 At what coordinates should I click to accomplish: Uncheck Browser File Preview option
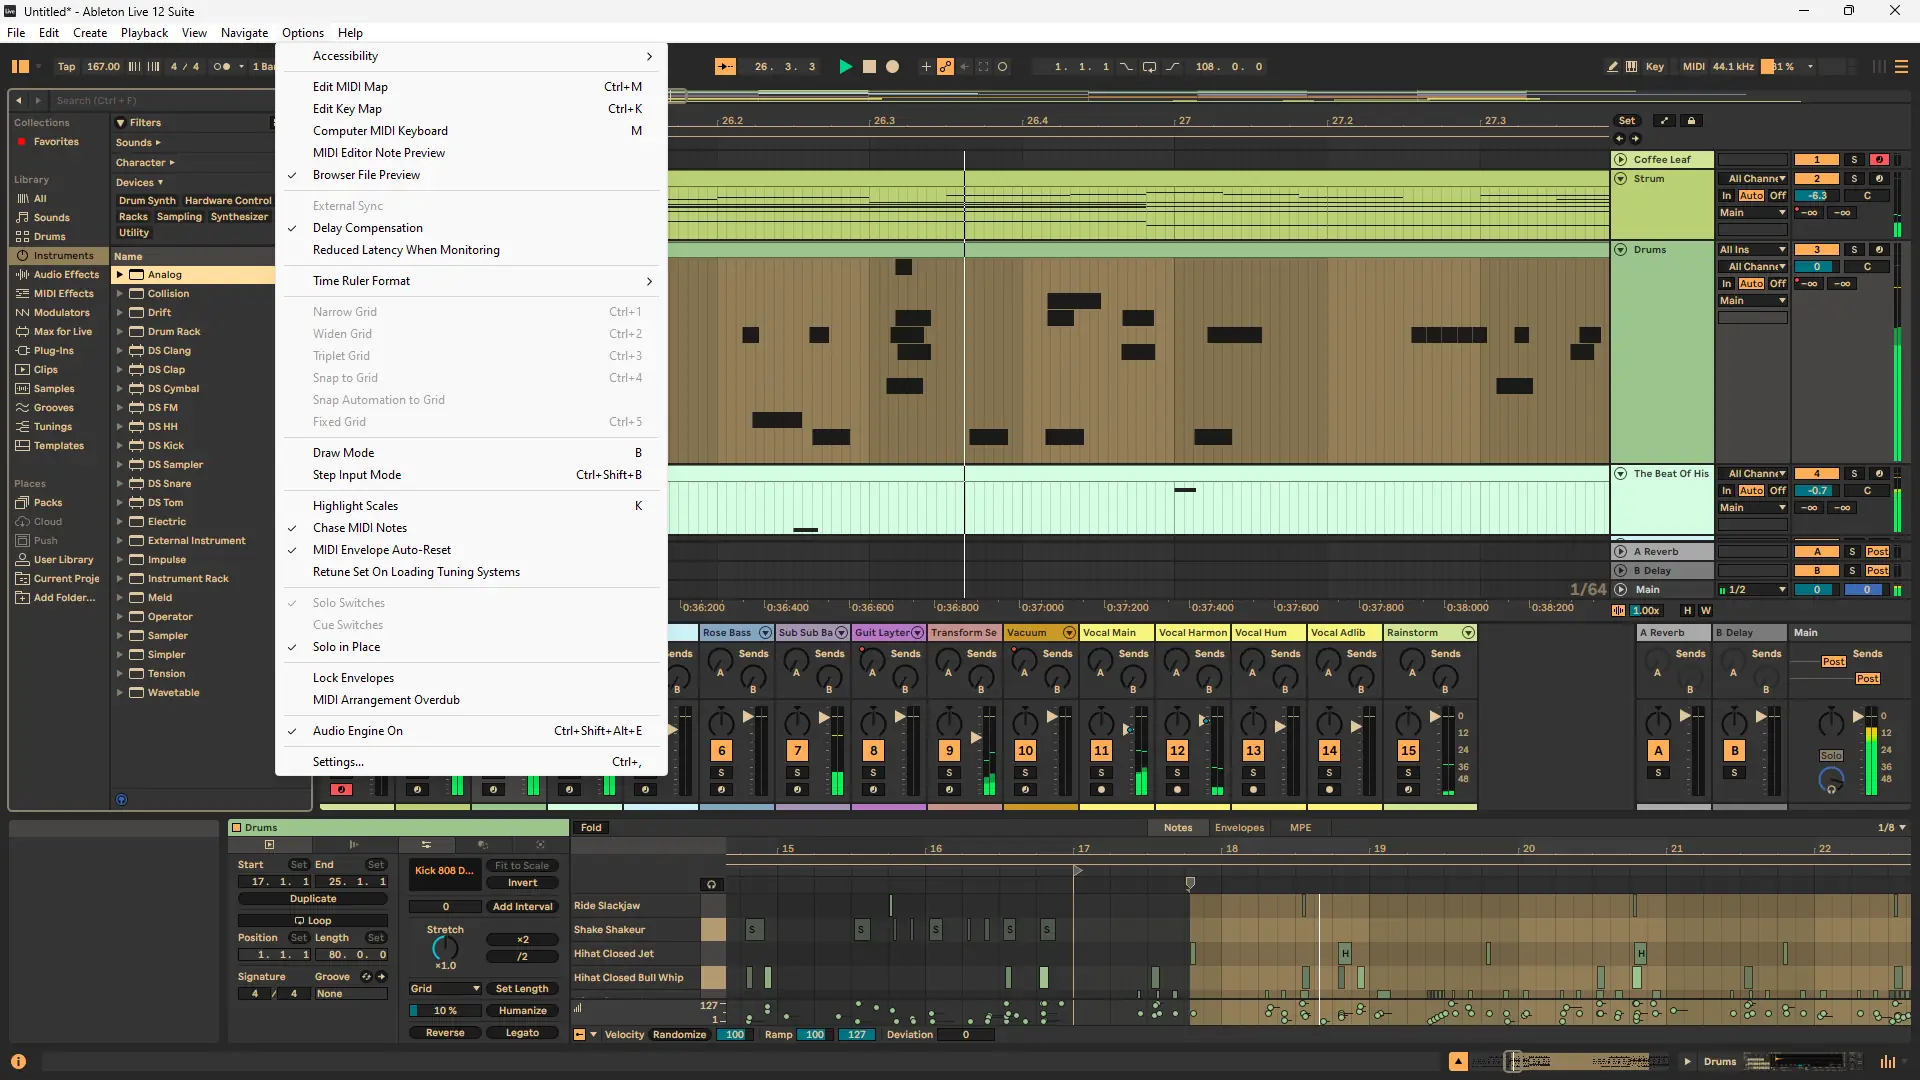[366, 175]
